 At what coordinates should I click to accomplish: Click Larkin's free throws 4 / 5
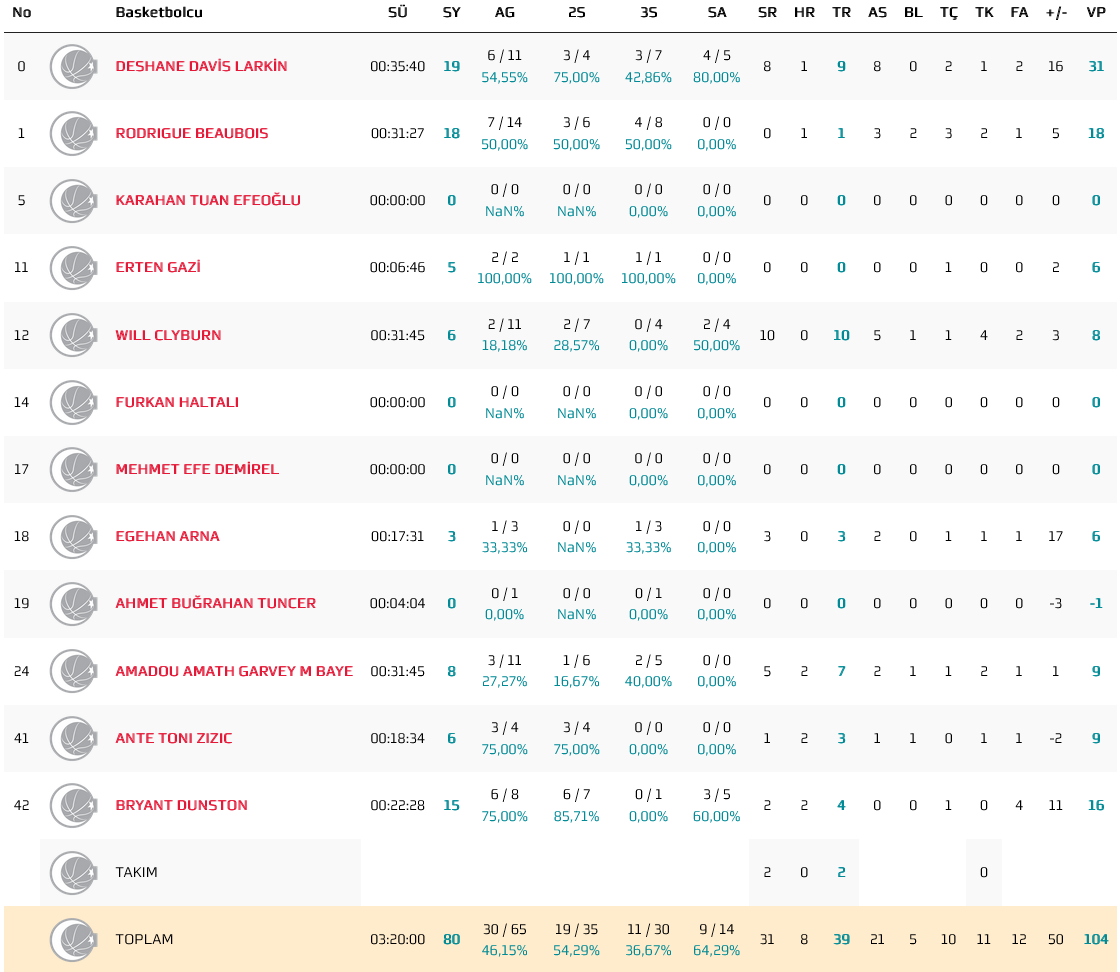click(x=716, y=56)
